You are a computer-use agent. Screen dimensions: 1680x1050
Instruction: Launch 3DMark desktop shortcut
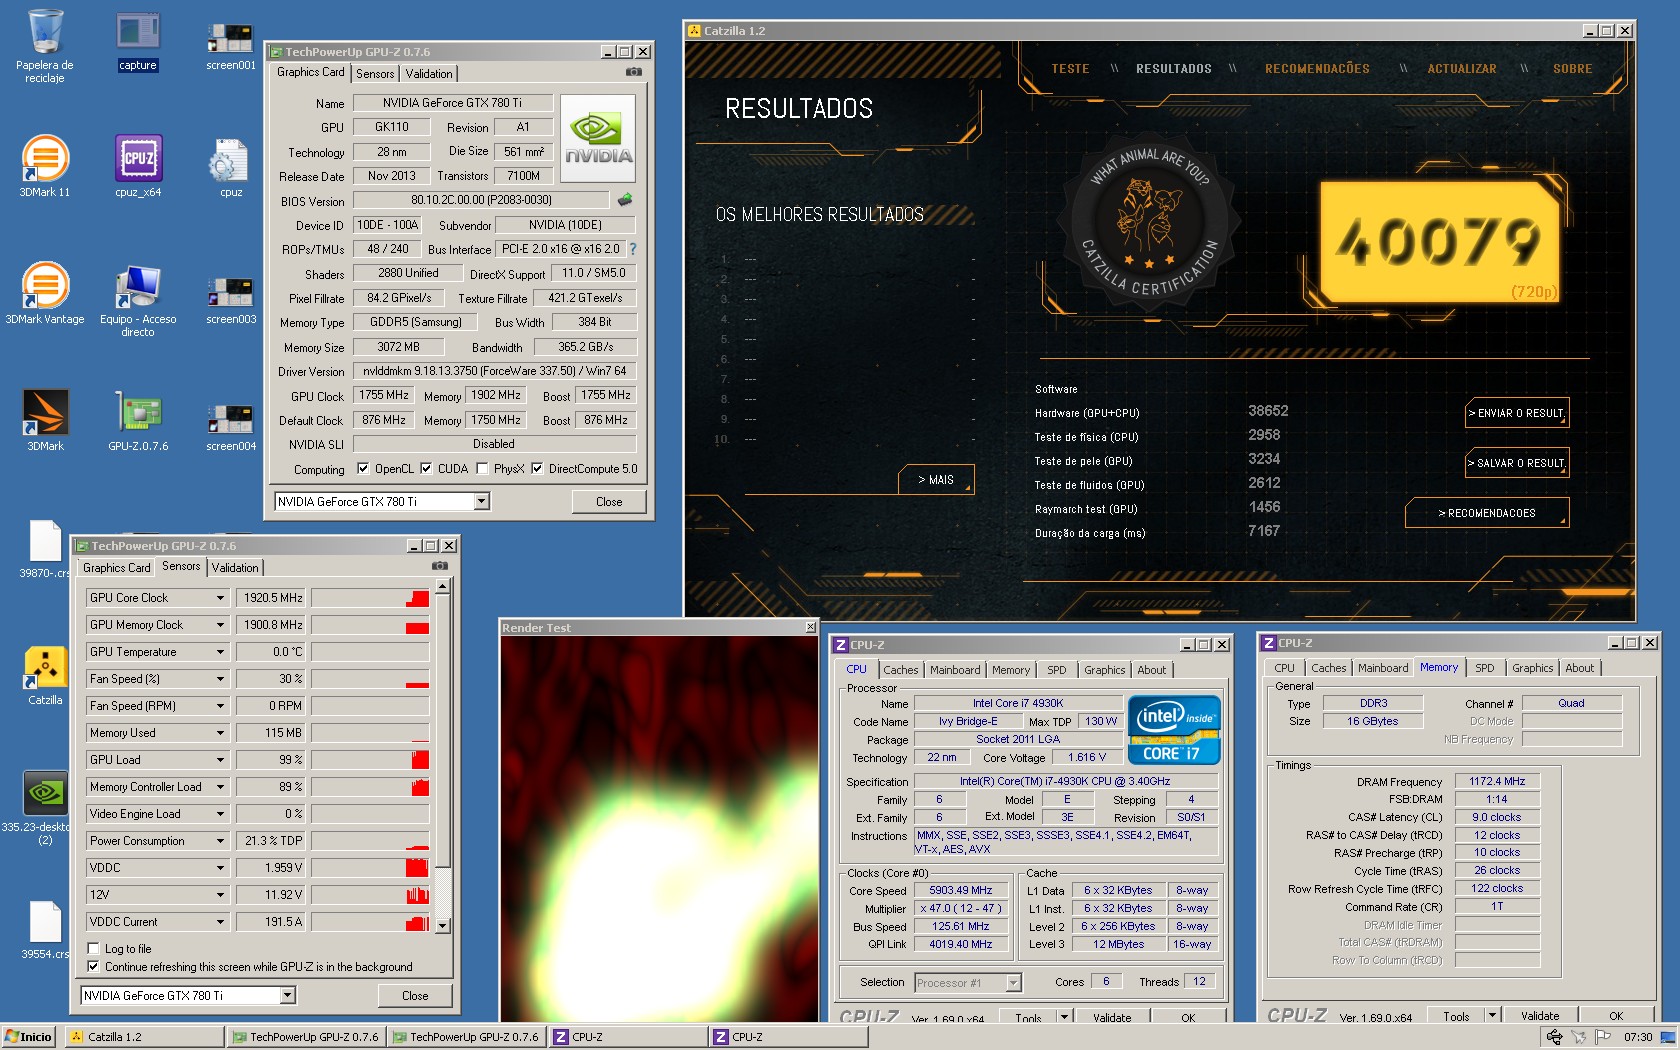point(45,421)
